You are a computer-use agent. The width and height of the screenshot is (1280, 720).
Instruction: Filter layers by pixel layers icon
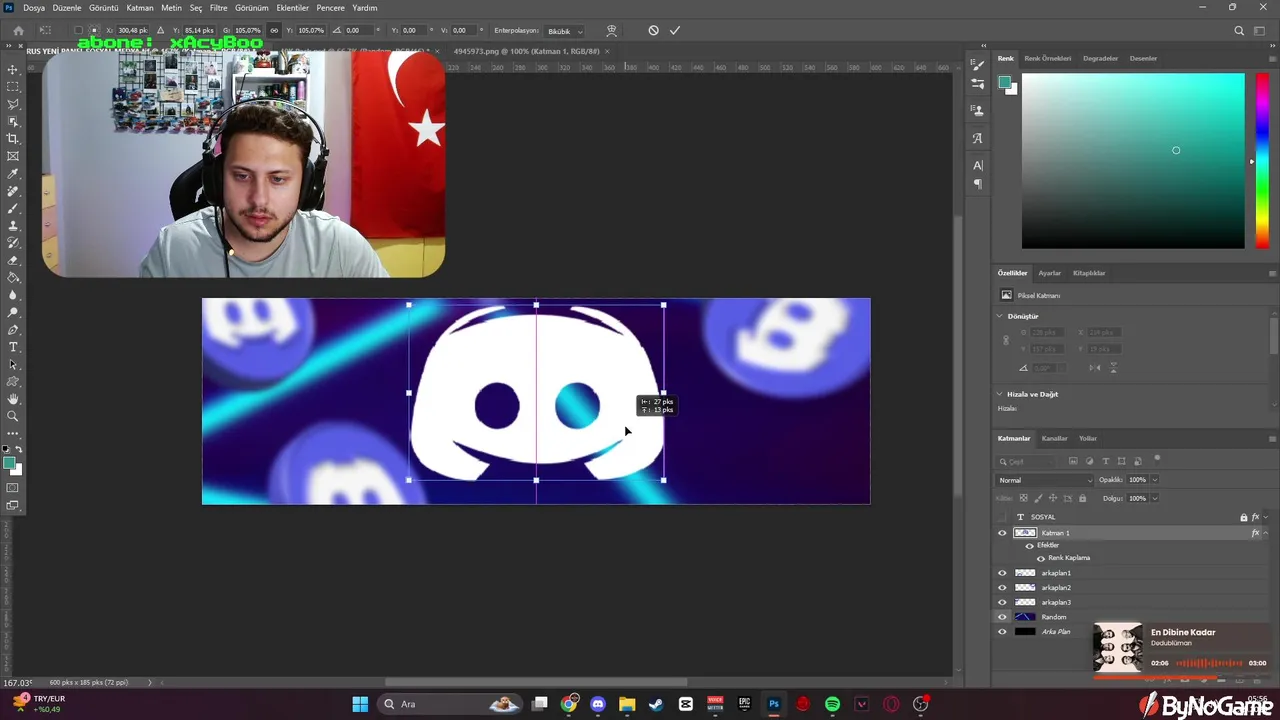coord(1073,461)
